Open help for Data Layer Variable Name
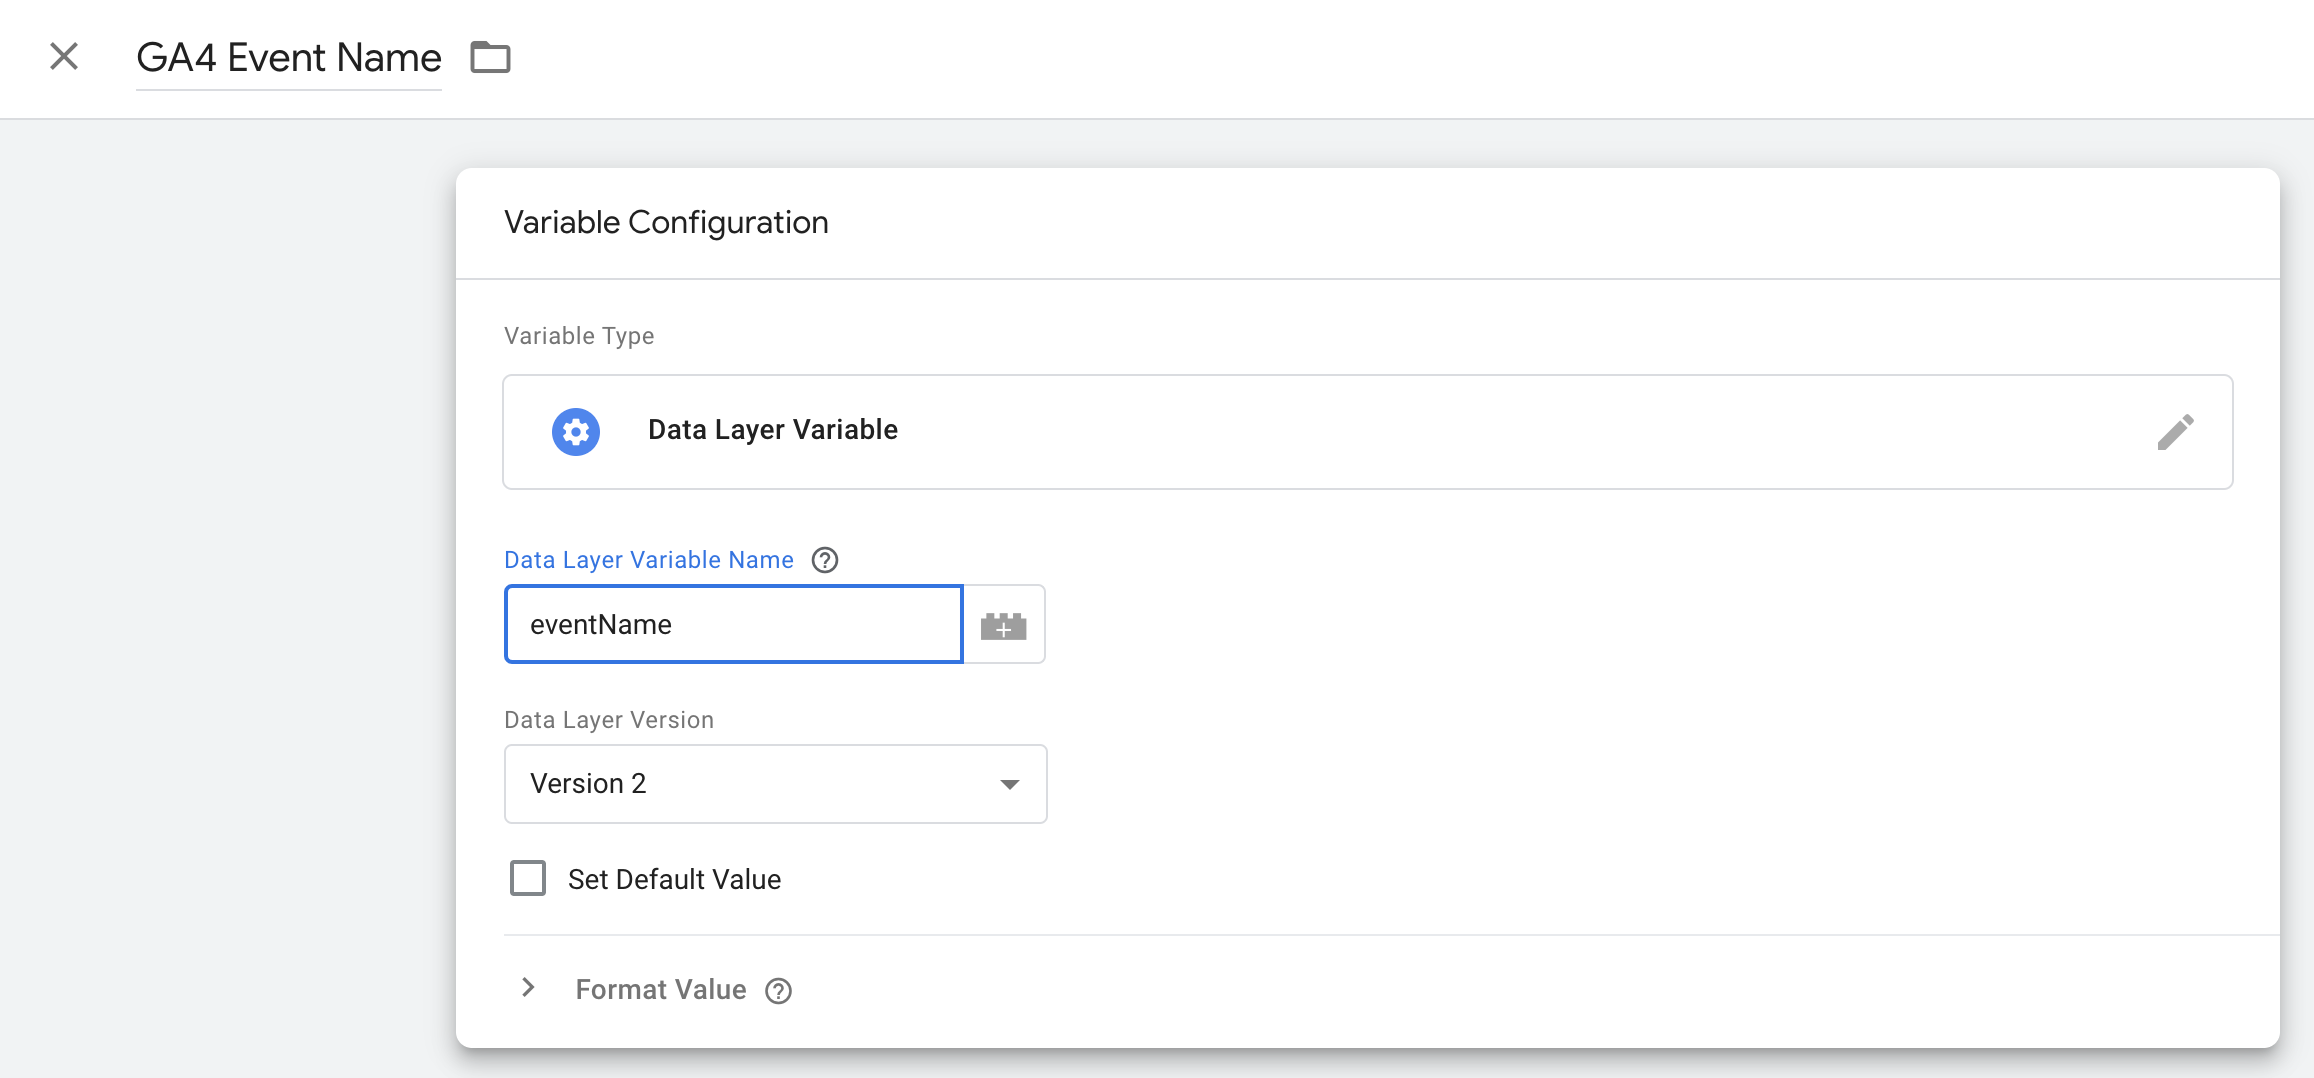Viewport: 2314px width, 1078px height. (x=825, y=560)
